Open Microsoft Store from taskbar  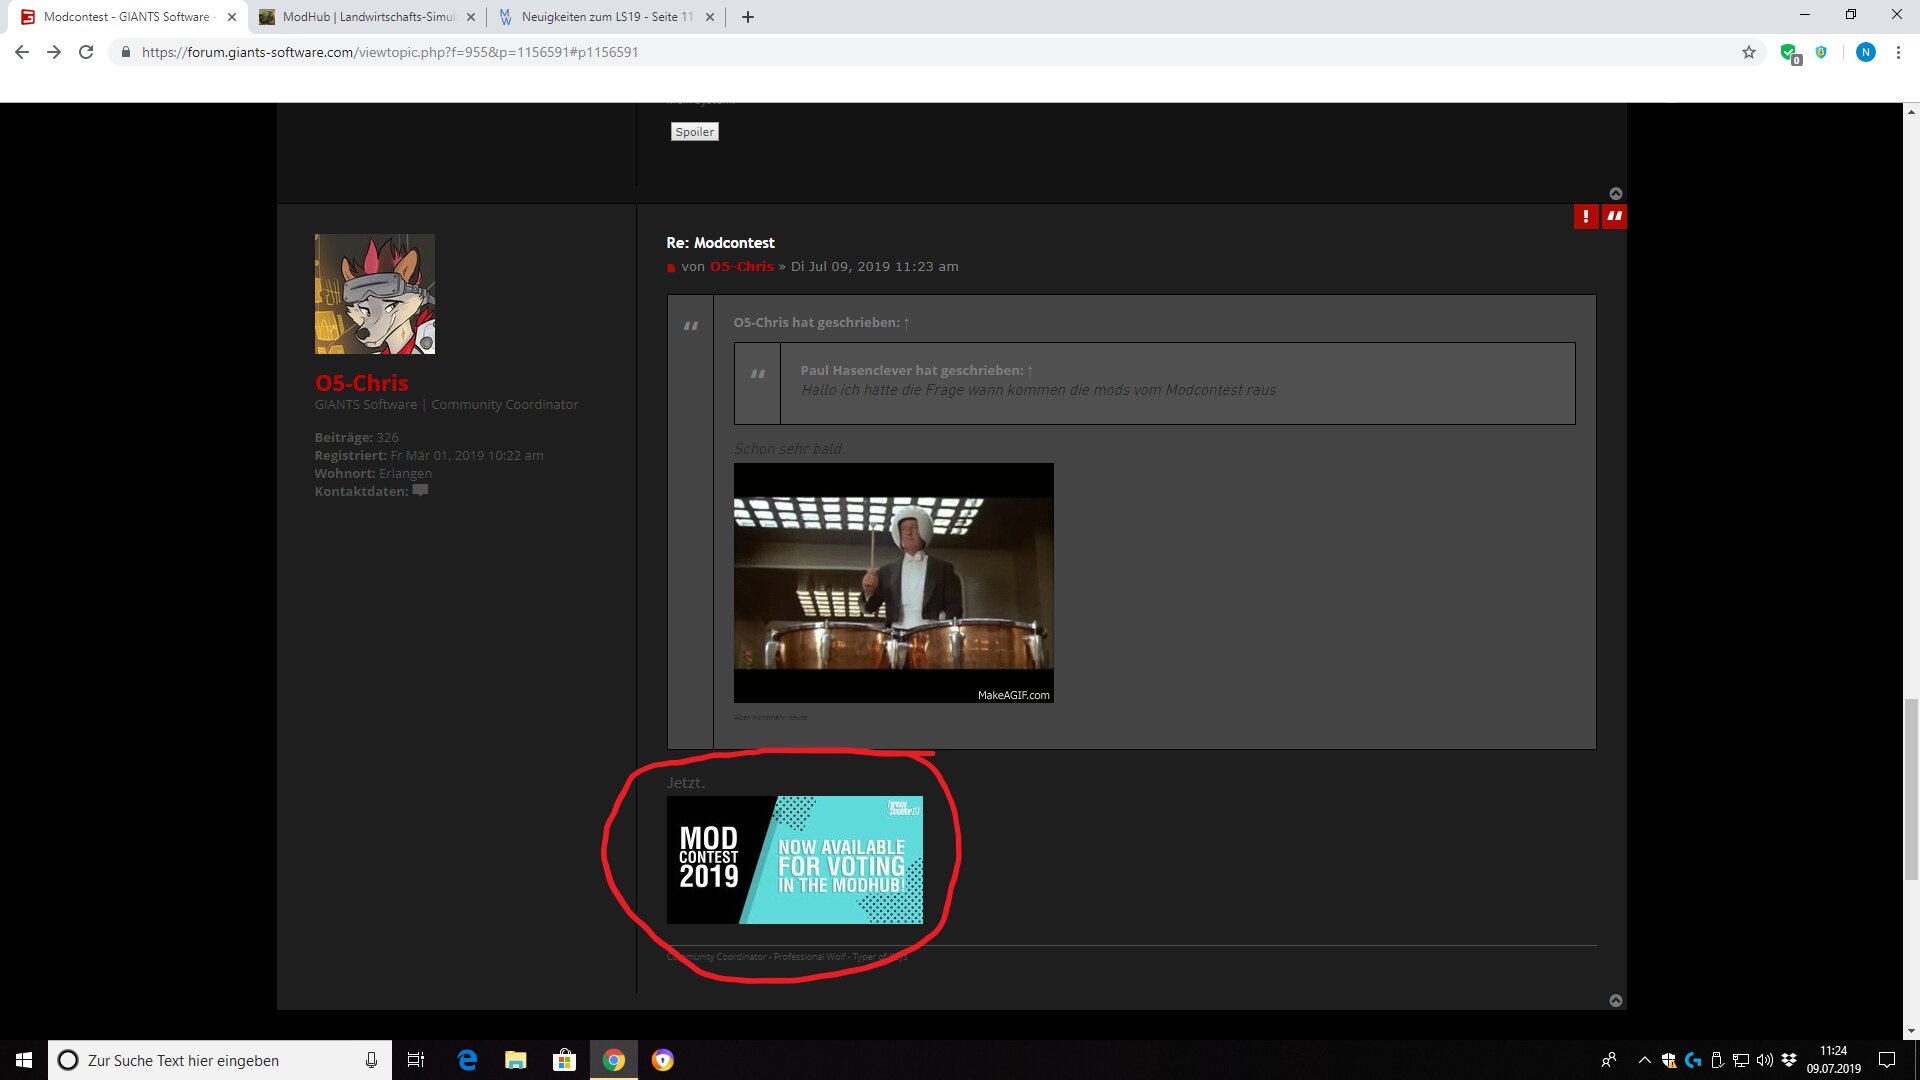point(565,1060)
